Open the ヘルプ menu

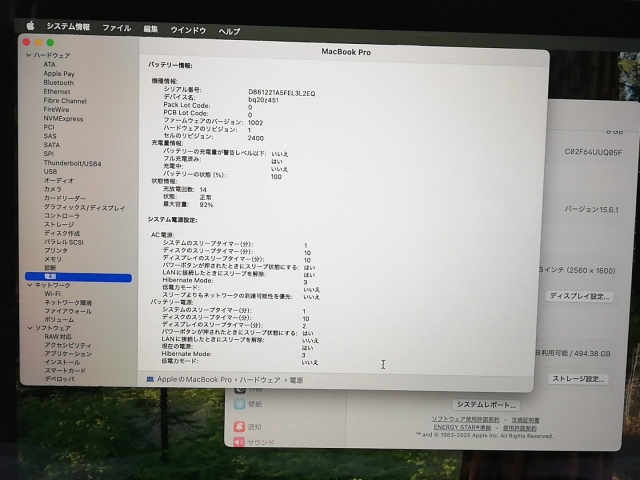coord(229,31)
